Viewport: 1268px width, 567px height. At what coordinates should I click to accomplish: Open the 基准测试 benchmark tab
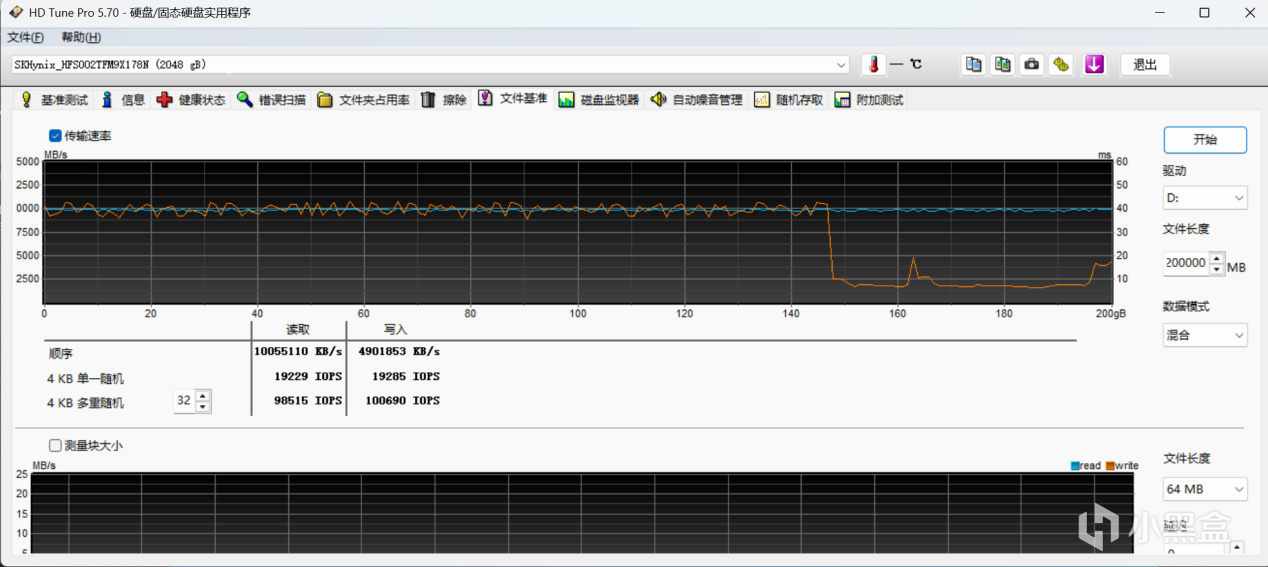54,100
